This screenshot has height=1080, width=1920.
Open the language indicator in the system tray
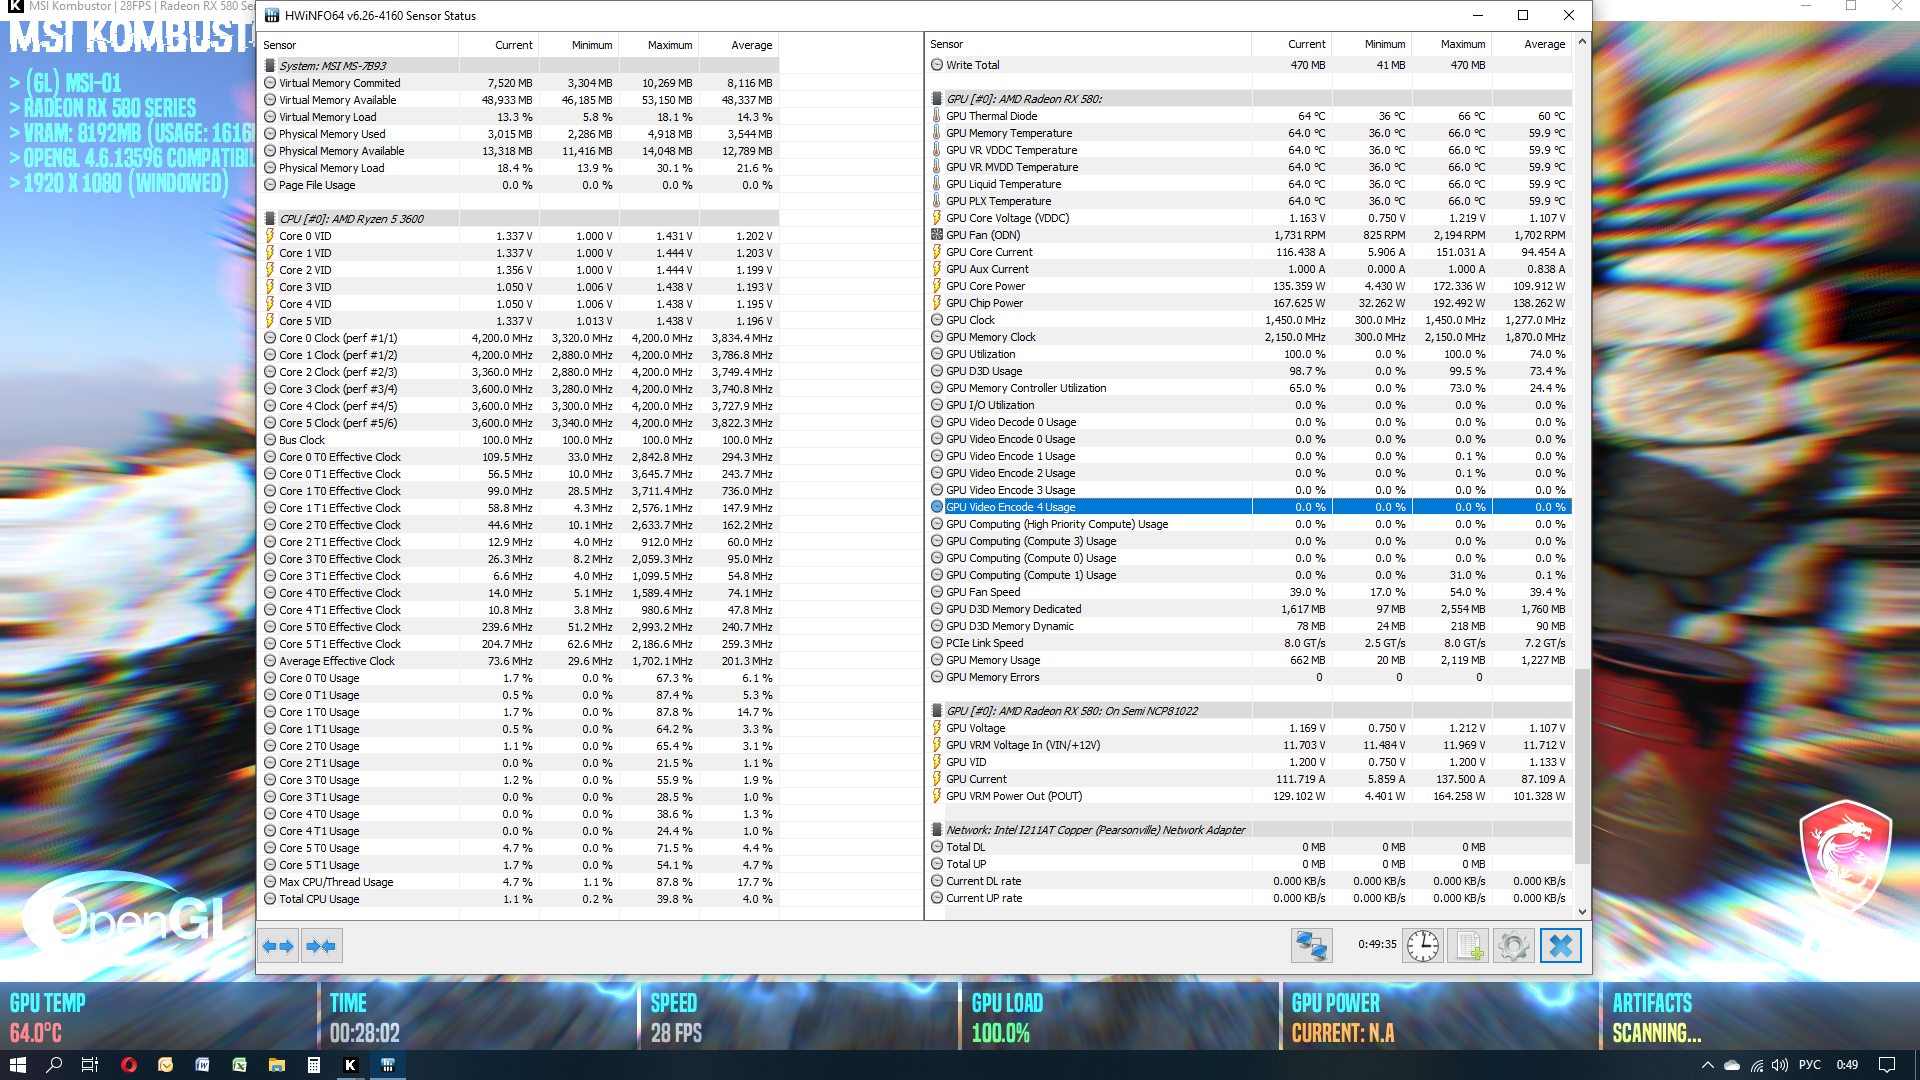point(1809,1065)
